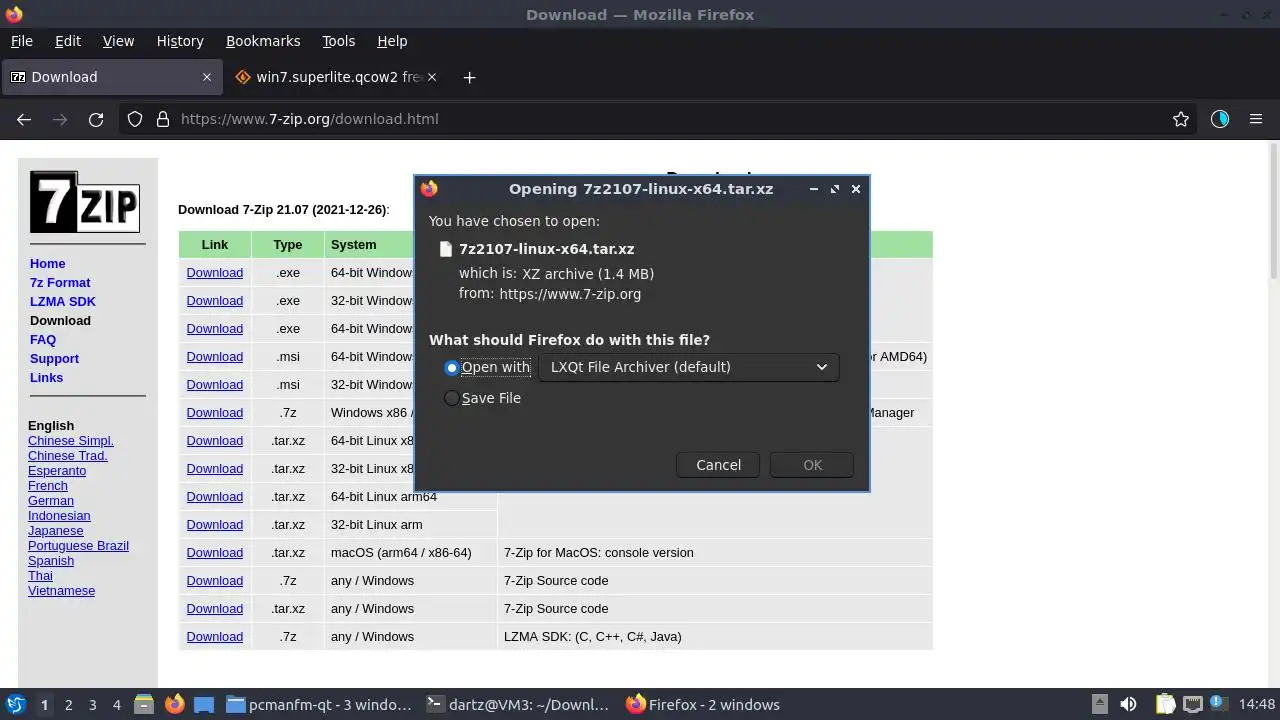Expand the LXQt File Archiver dropdown
The height and width of the screenshot is (720, 1280).
[688, 367]
